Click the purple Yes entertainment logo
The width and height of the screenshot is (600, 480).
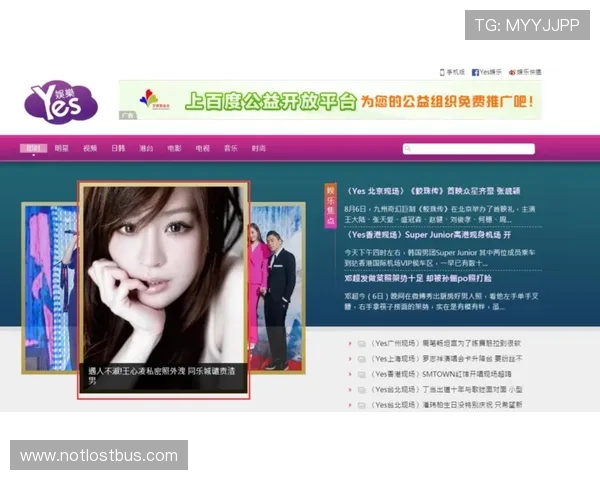(x=60, y=102)
